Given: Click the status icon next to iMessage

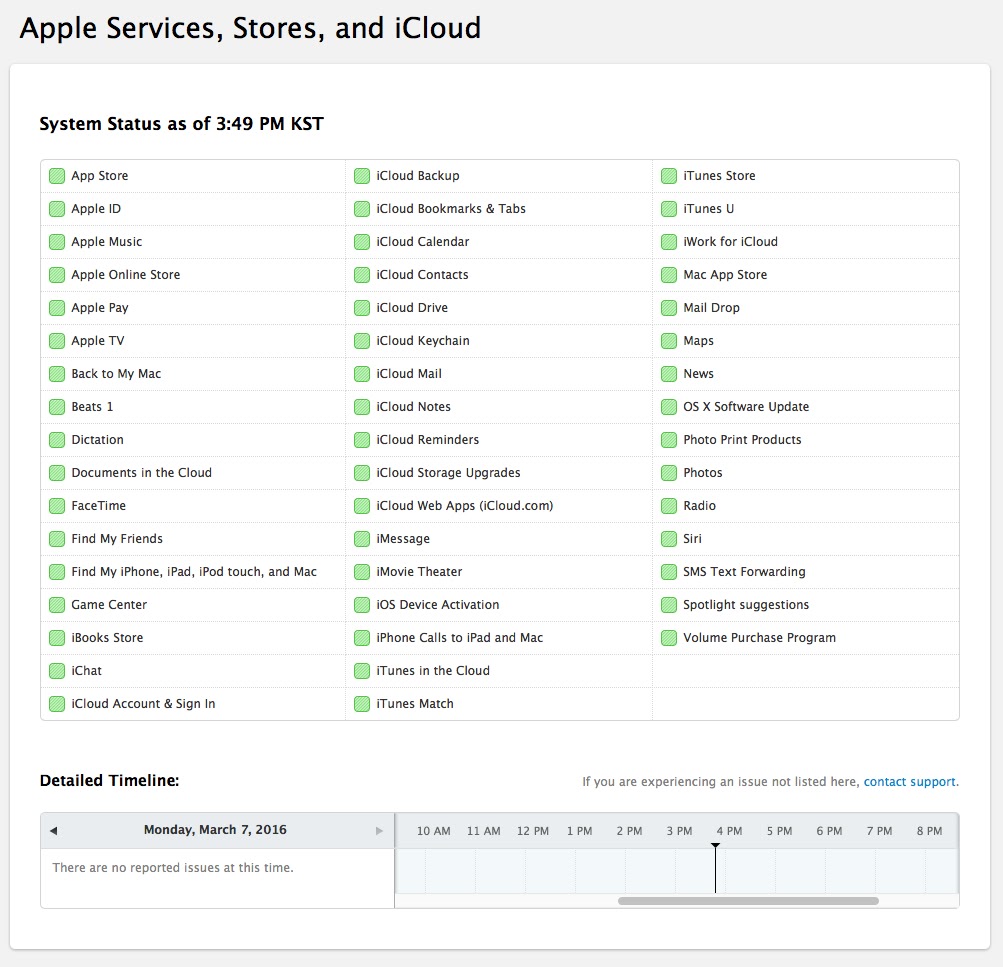Looking at the screenshot, I should point(362,539).
